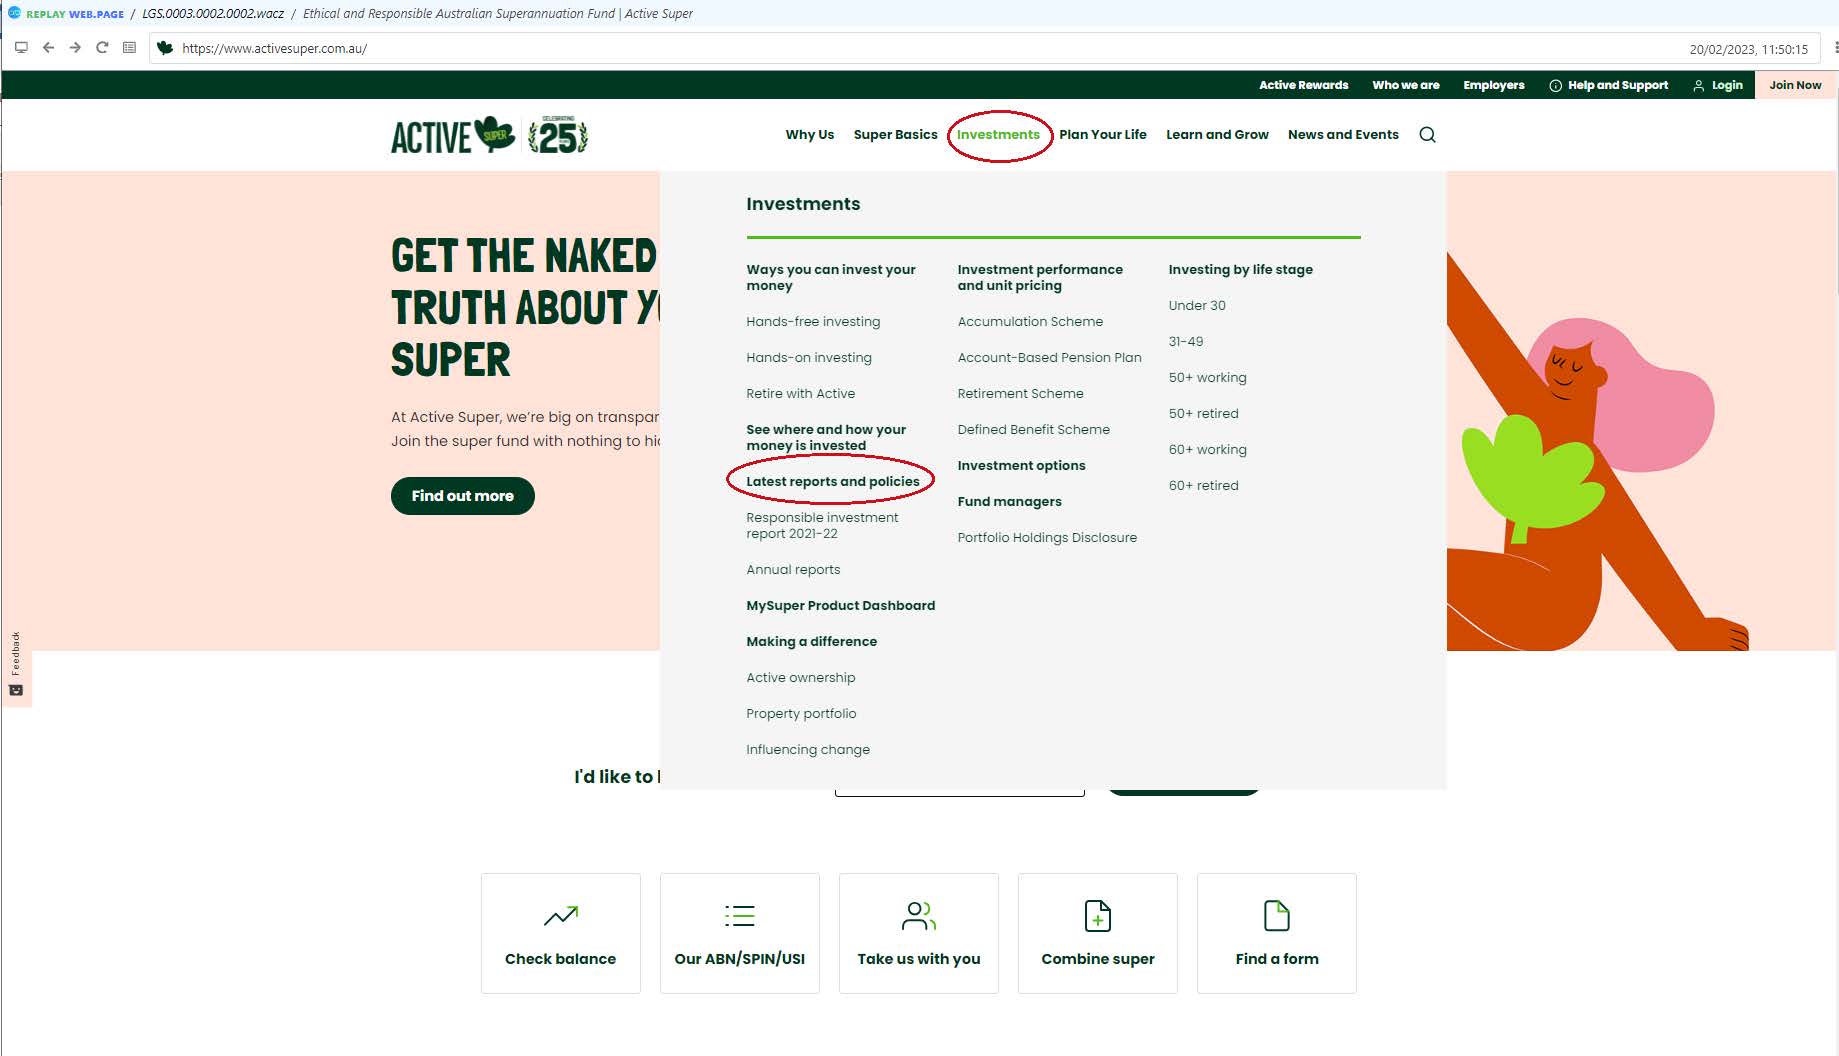Open Accumulation Scheme performance
The height and width of the screenshot is (1056, 1839).
tap(1030, 322)
